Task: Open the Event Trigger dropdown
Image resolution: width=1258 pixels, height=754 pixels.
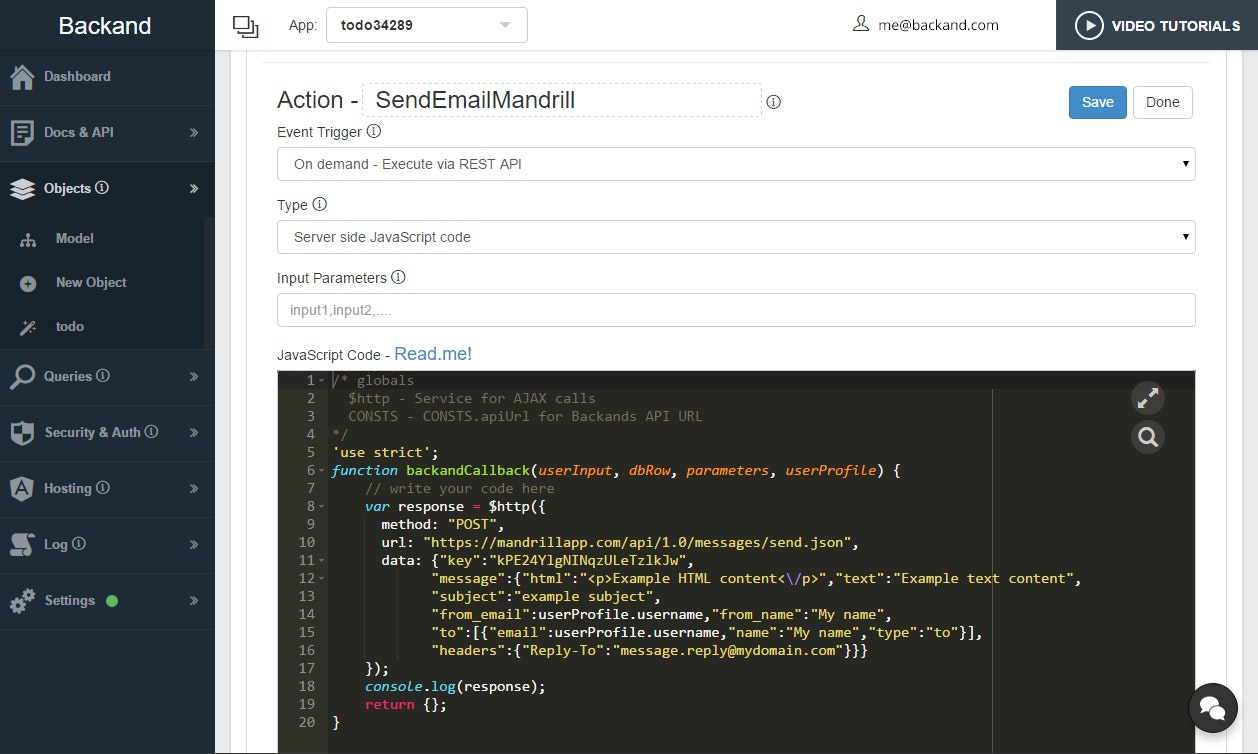Action: (736, 164)
